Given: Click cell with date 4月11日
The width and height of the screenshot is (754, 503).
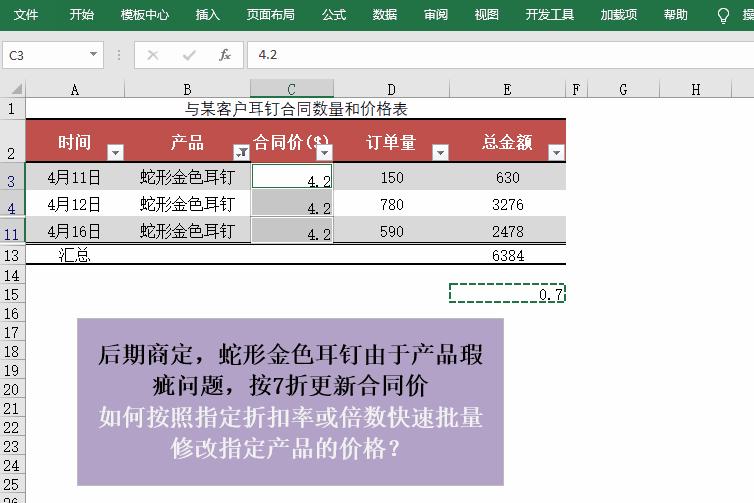Looking at the screenshot, I should (x=75, y=177).
